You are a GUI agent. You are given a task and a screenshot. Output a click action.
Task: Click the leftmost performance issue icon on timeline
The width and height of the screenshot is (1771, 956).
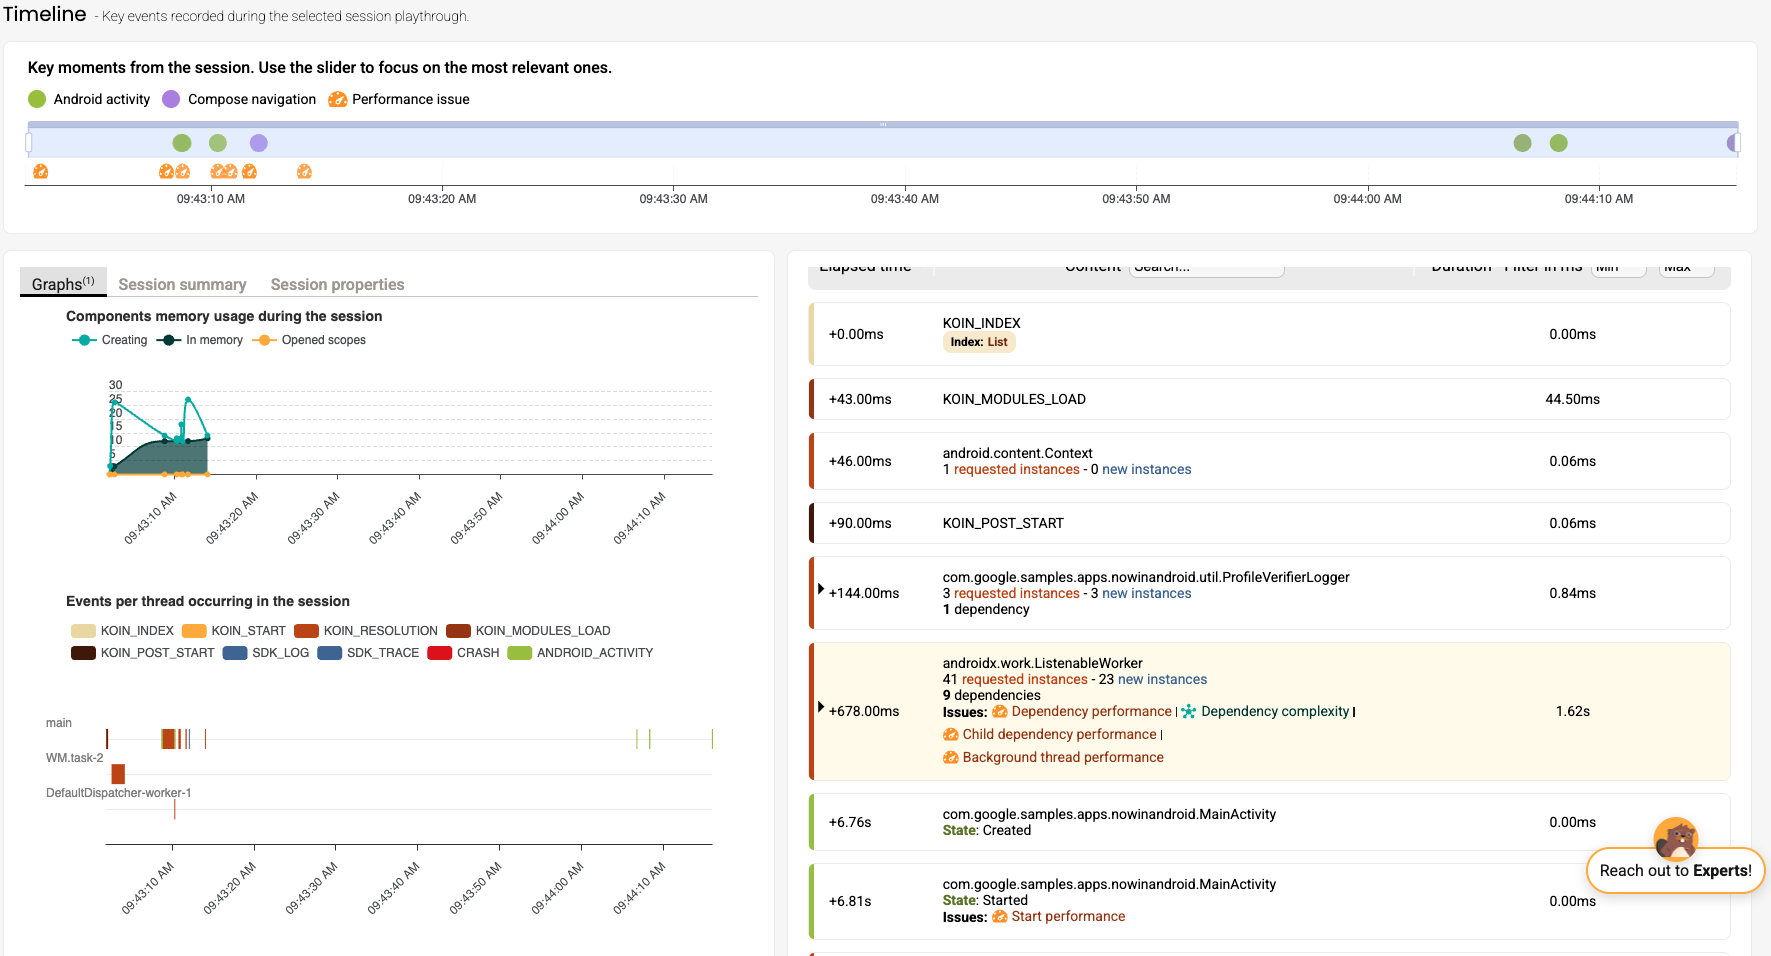point(40,172)
